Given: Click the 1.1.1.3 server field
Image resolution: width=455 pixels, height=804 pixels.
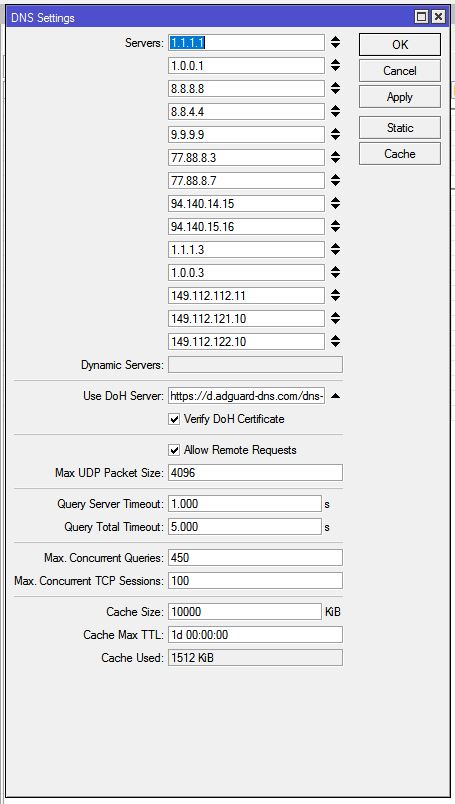Looking at the screenshot, I should point(246,250).
